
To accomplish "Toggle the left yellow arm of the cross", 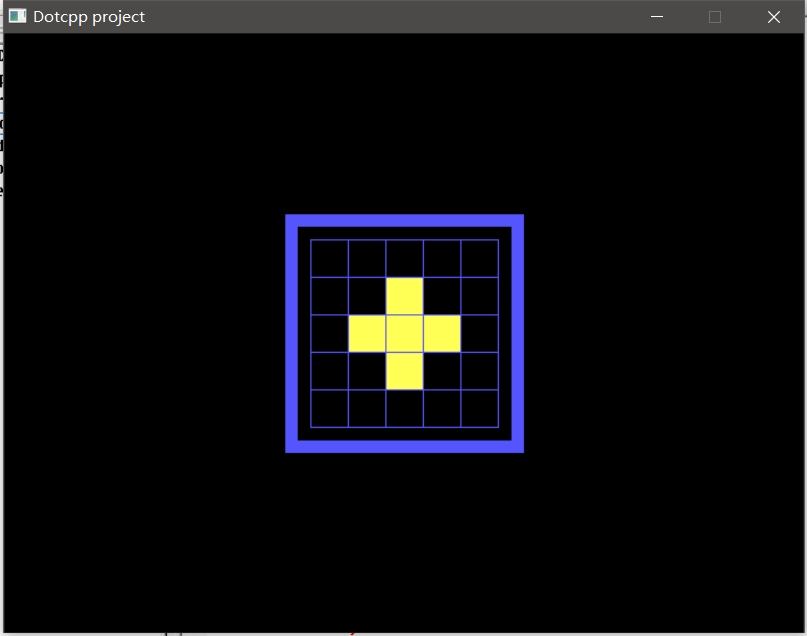I will (367, 333).
